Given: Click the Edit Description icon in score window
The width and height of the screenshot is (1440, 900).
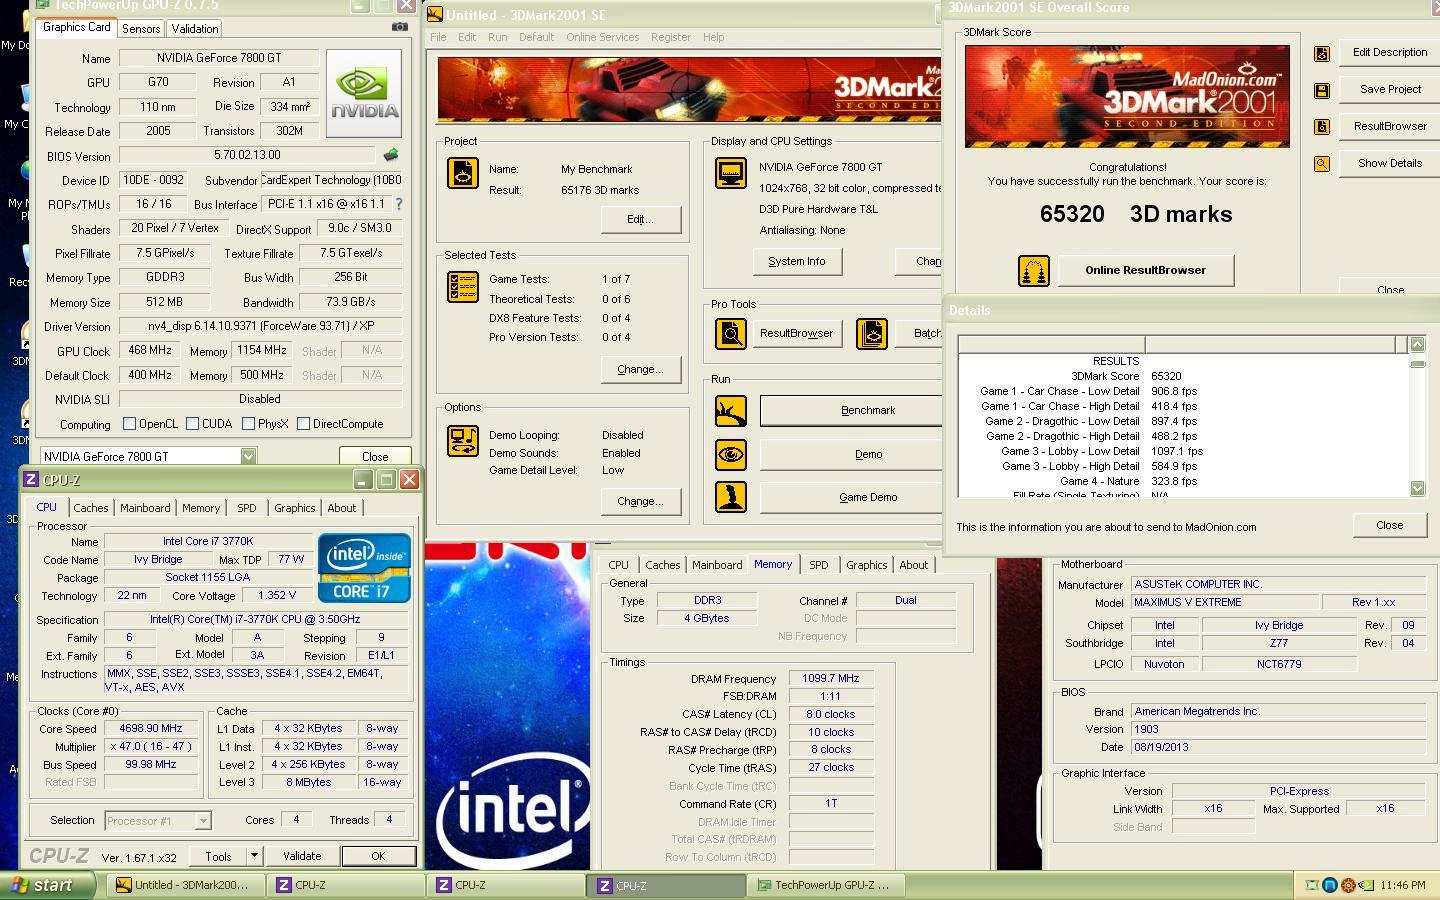Looking at the screenshot, I should pyautogui.click(x=1322, y=54).
